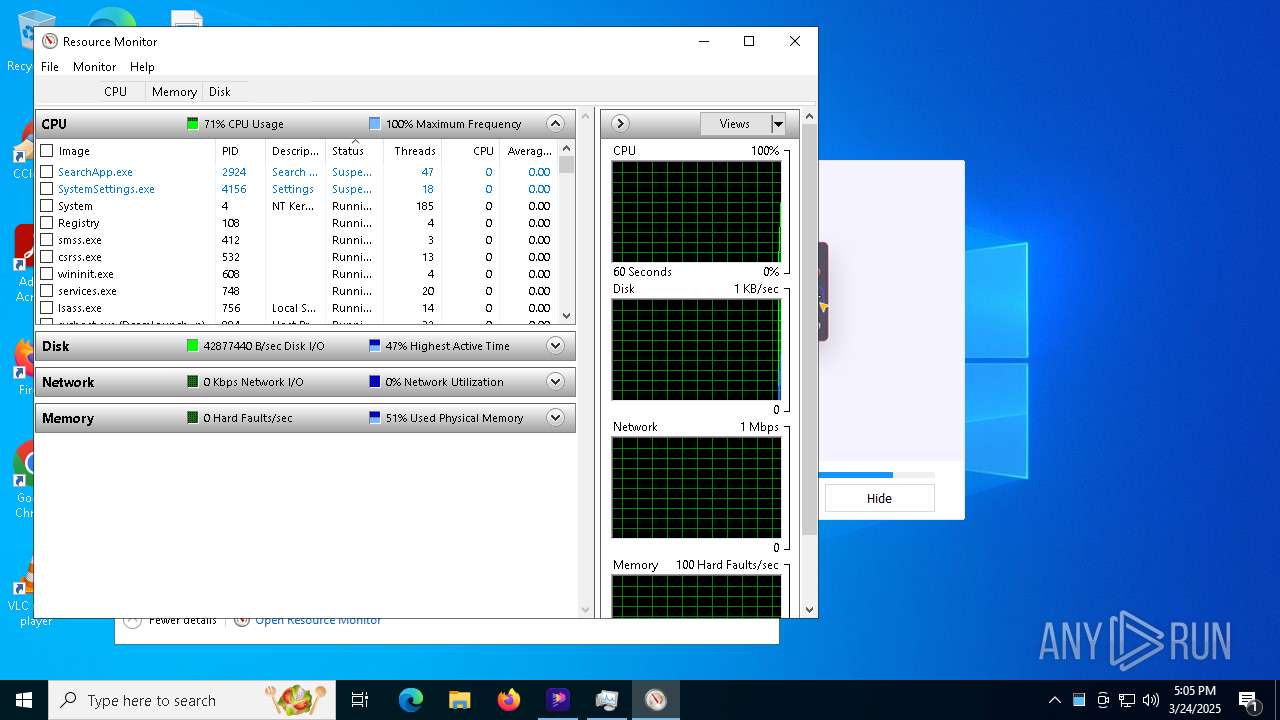Open the network tray icon
The image size is (1280, 720).
pyautogui.click(x=1127, y=700)
